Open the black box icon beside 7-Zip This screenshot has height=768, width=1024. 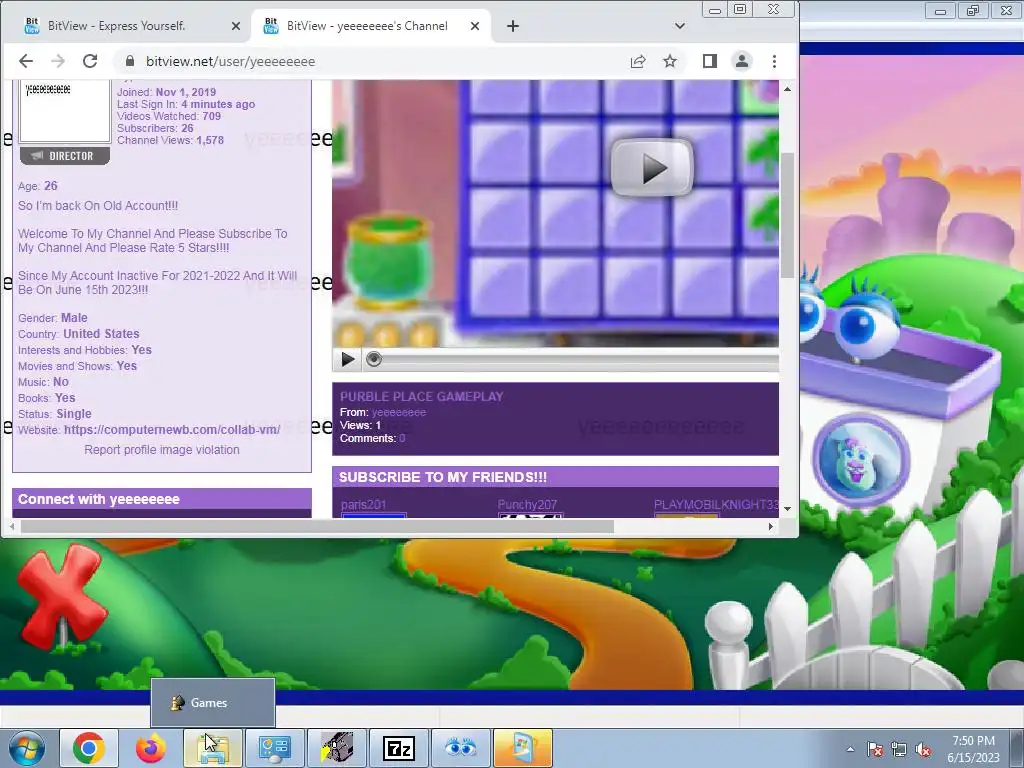pos(336,748)
